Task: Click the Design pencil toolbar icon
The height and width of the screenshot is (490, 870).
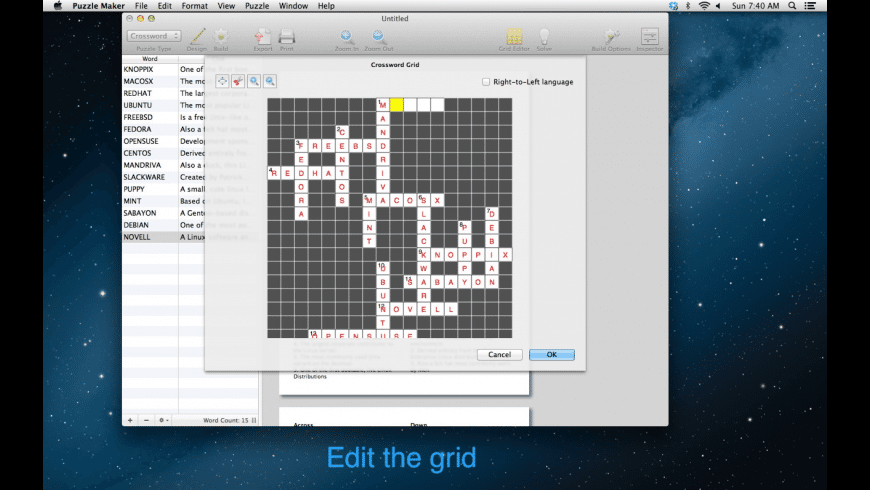Action: point(197,37)
